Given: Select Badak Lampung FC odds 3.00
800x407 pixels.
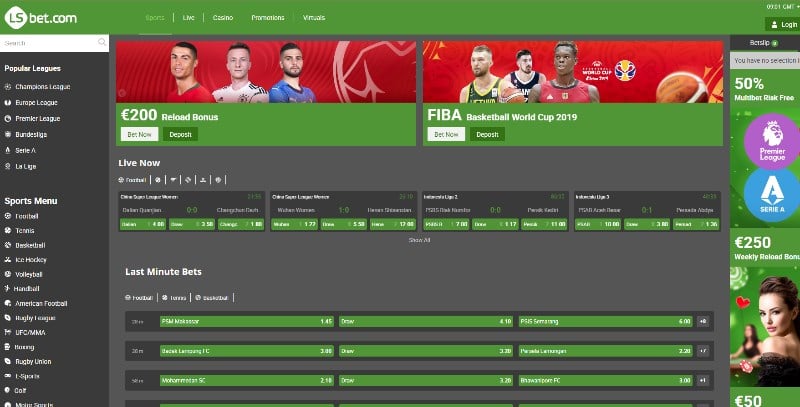Looking at the screenshot, I should click(247, 351).
